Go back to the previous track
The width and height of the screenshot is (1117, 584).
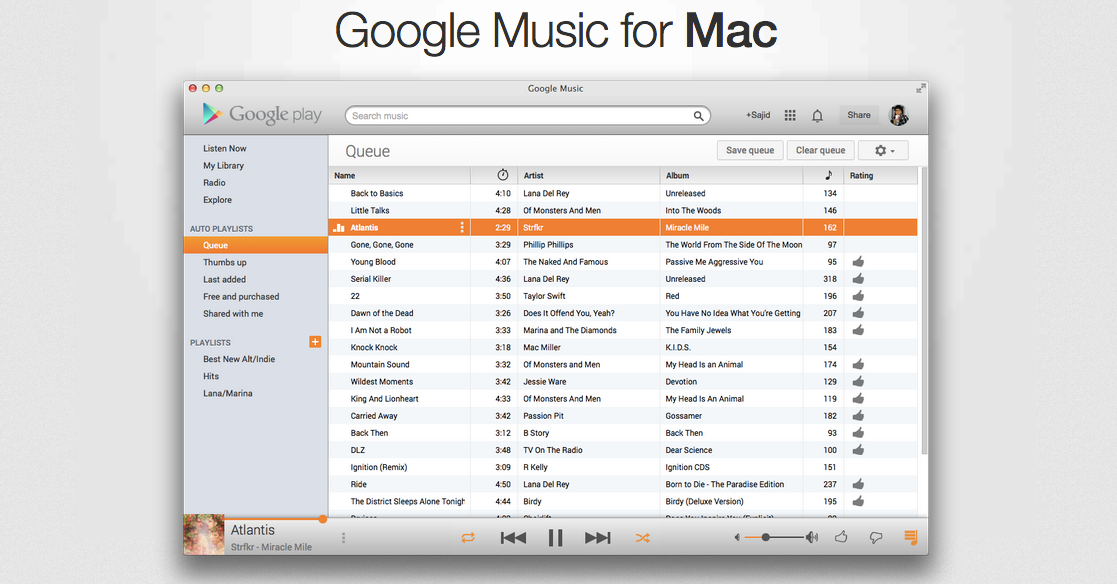[x=513, y=538]
